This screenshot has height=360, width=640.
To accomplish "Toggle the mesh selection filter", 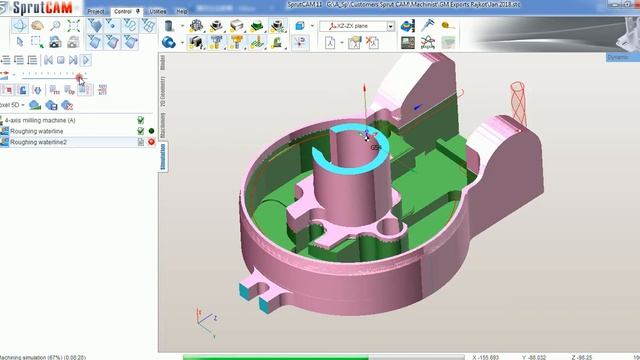I will [x=148, y=26].
